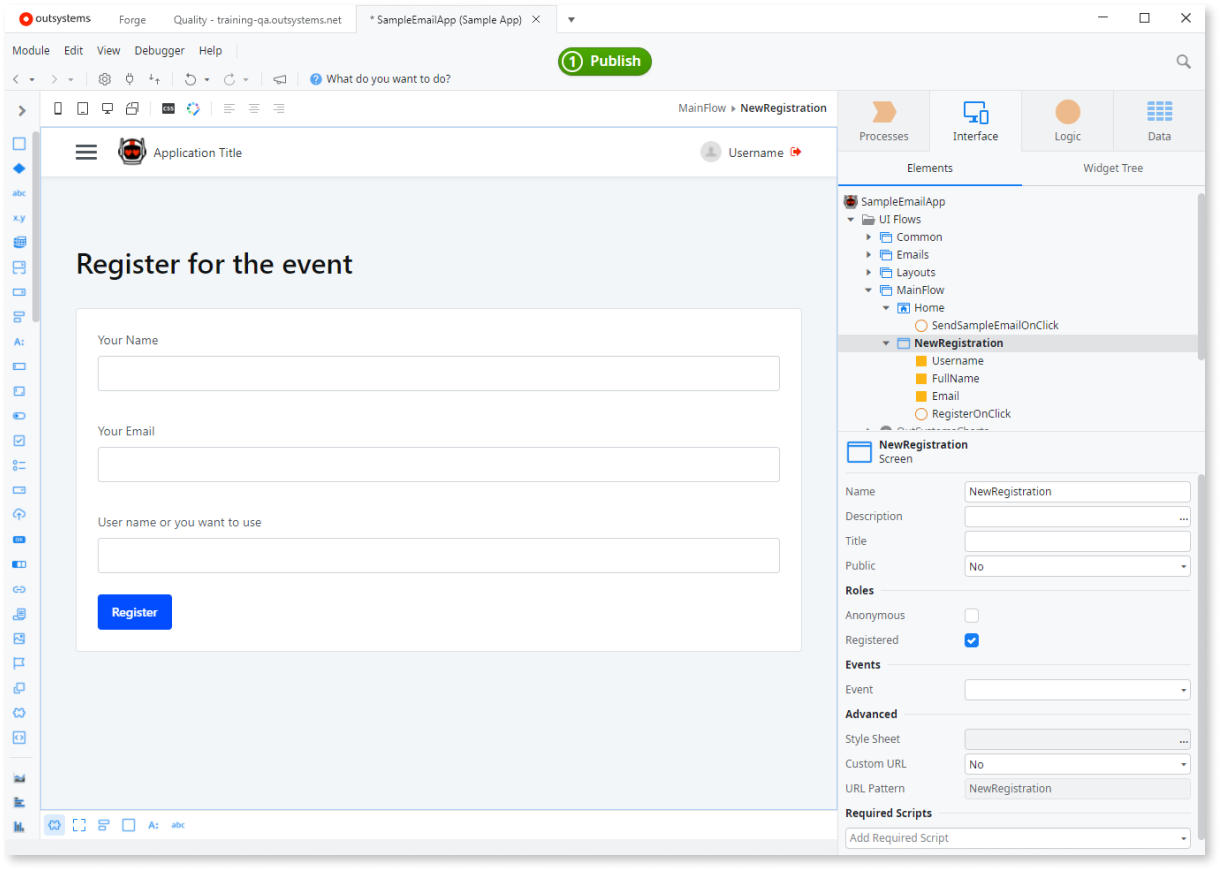Click the green Publish button
Screen dimensions: 1220x870
(x=604, y=61)
